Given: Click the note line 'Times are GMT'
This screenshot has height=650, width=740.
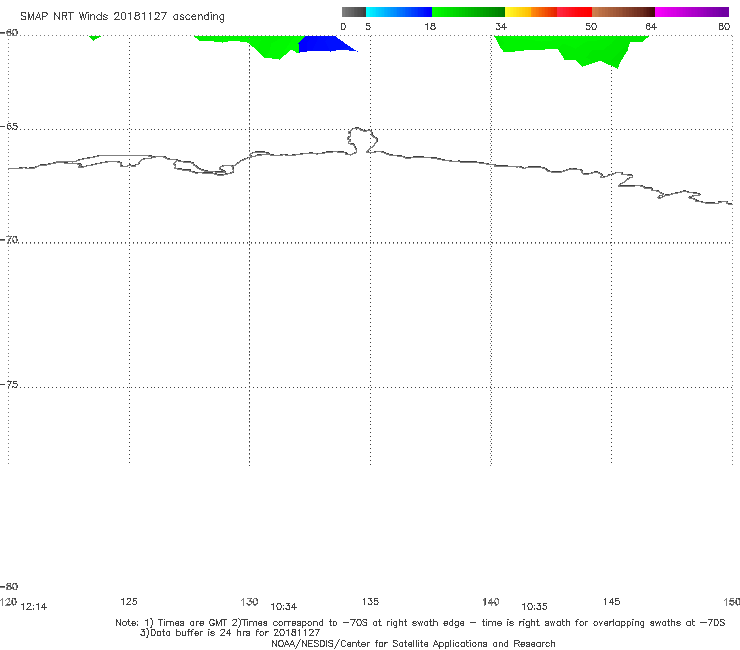Looking at the screenshot, I should (193, 623).
